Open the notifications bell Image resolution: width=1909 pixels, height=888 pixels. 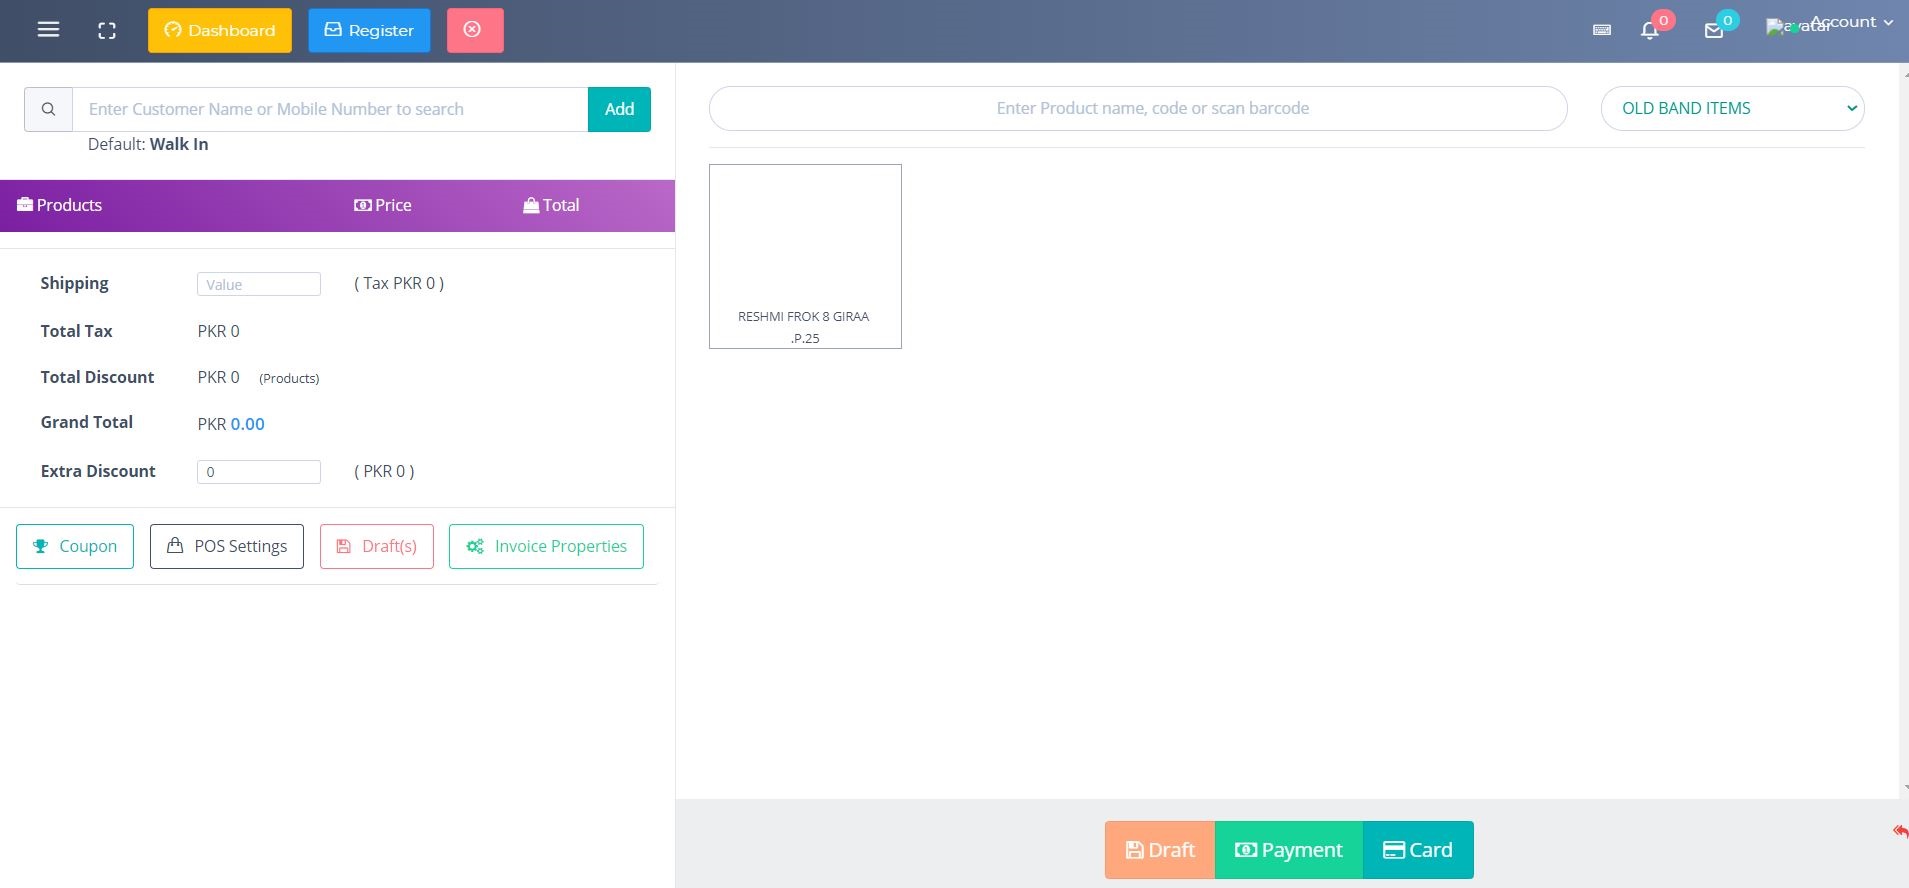pos(1650,30)
